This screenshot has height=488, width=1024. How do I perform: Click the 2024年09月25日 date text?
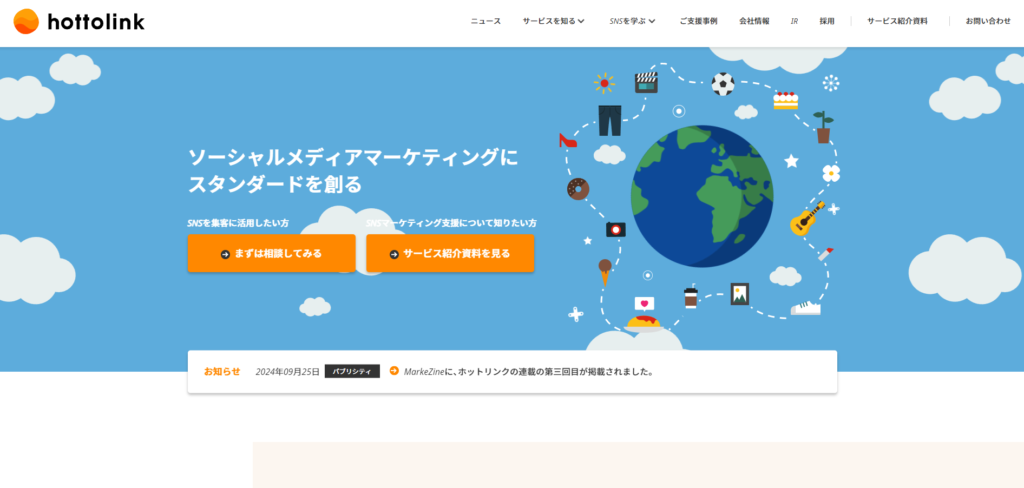[x=287, y=372]
